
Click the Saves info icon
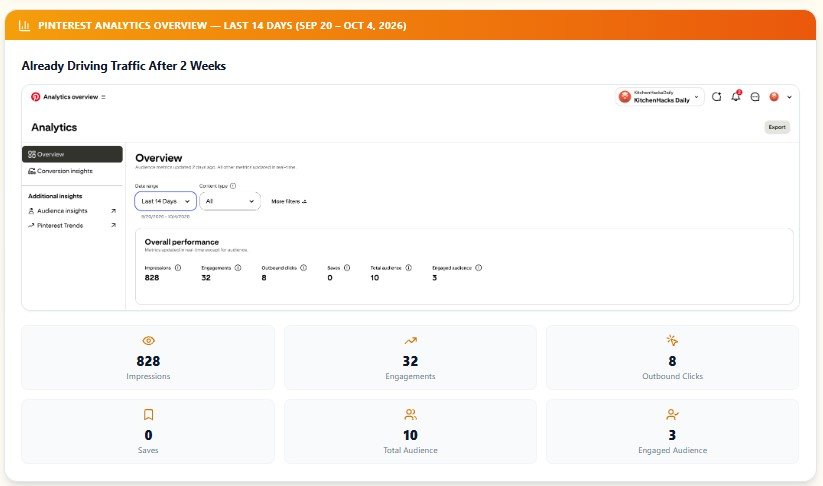tap(347, 268)
